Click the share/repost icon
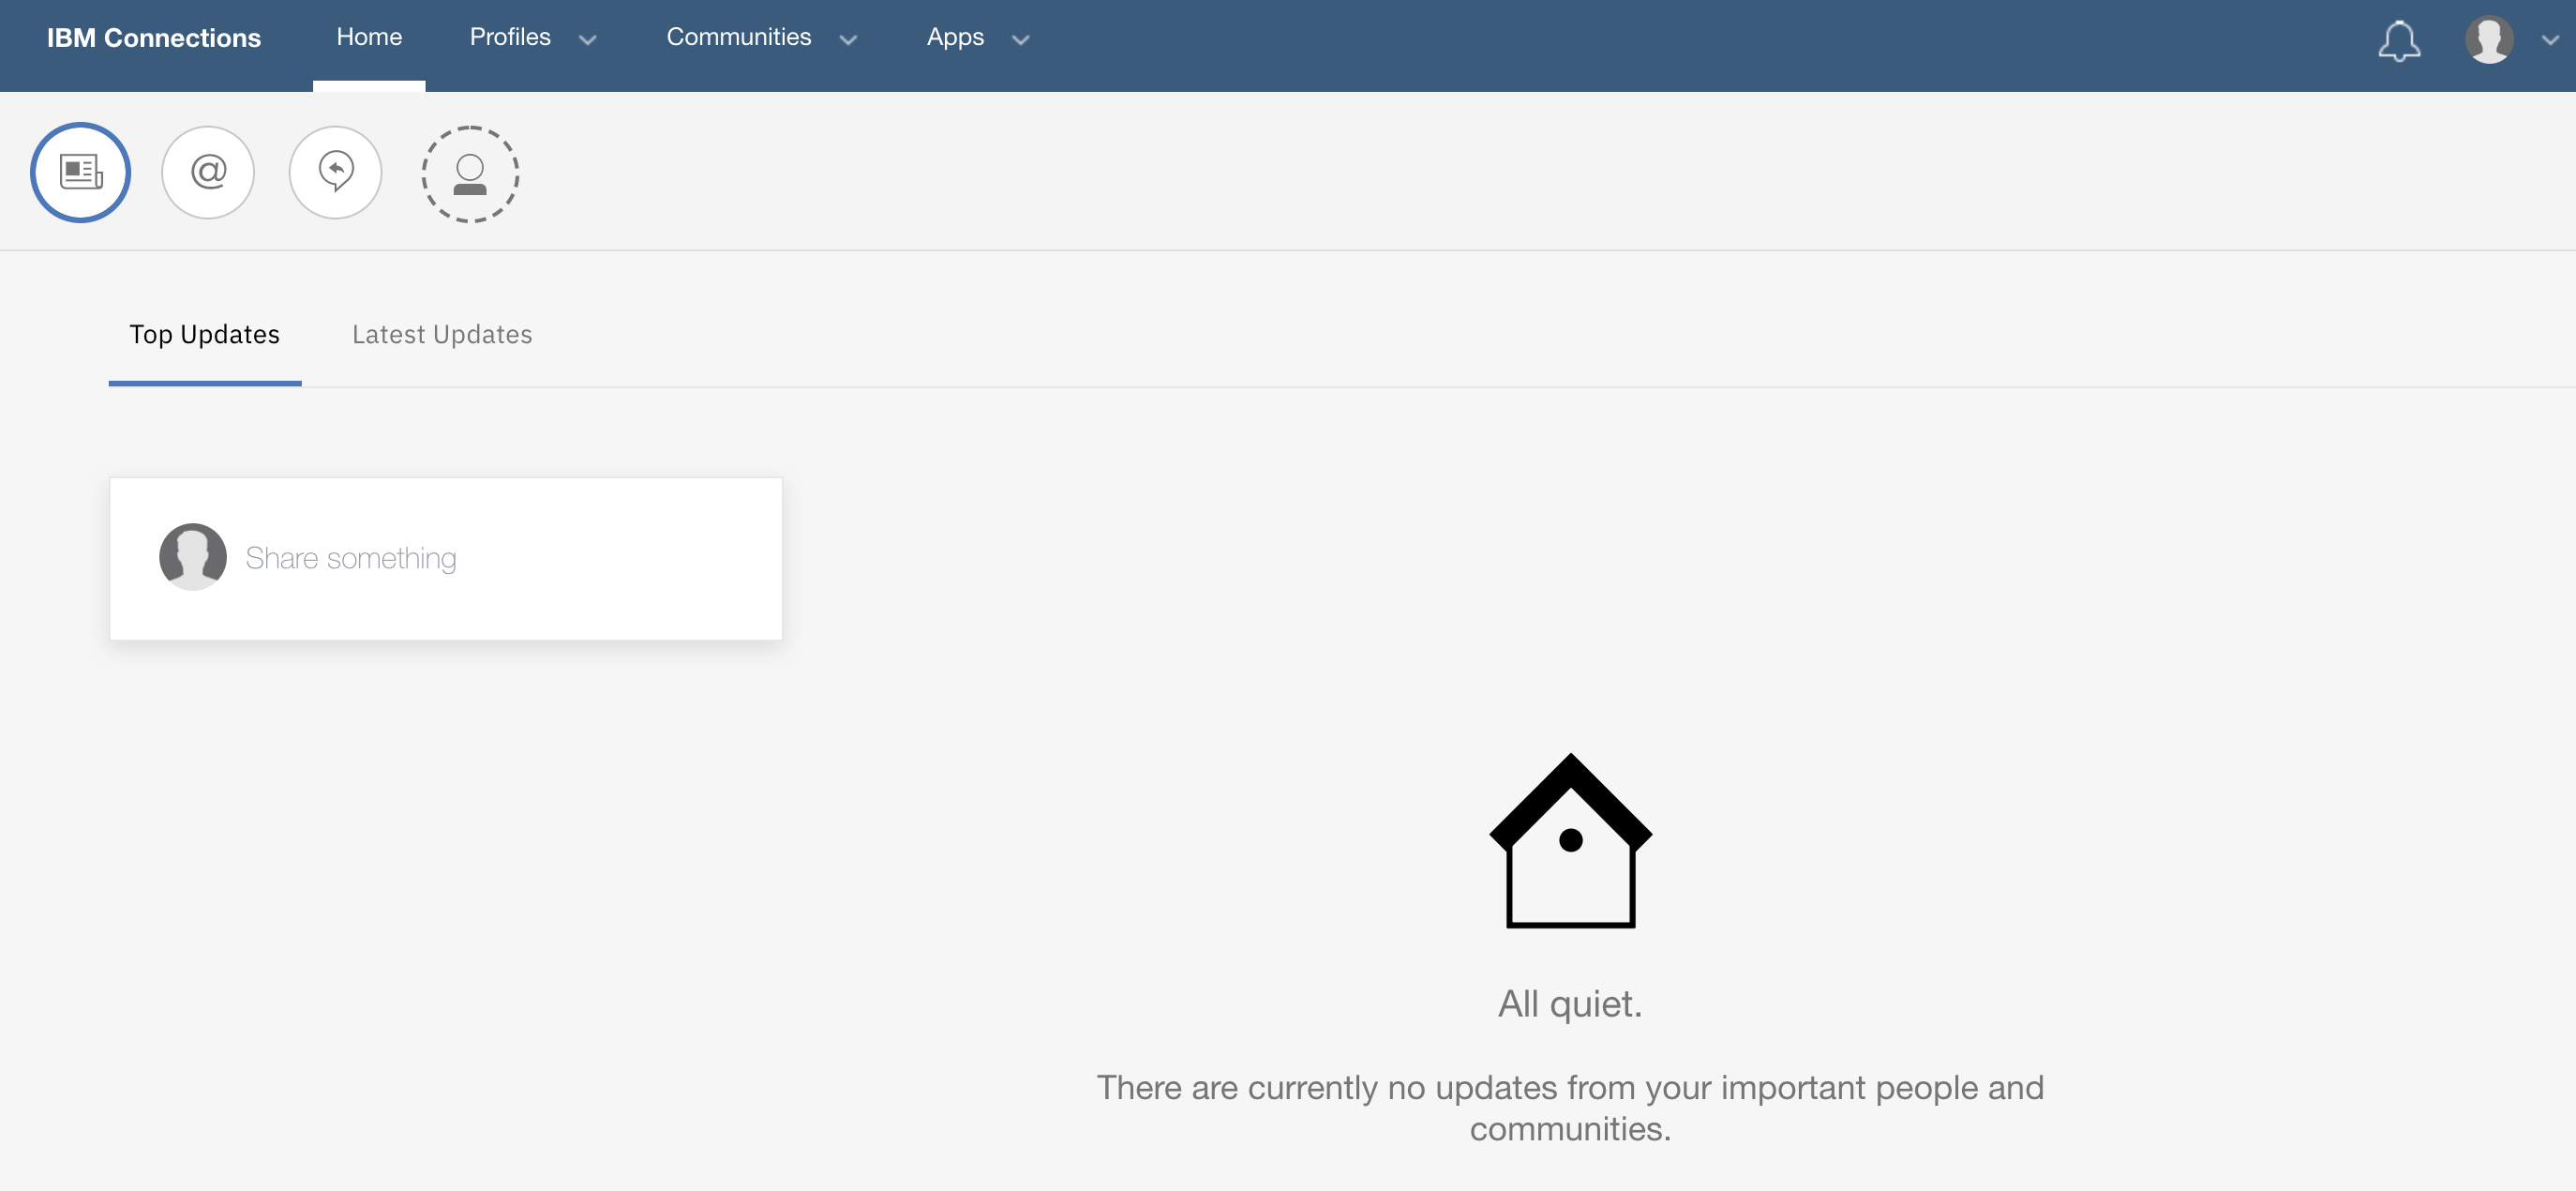This screenshot has width=2576, height=1191. [x=337, y=171]
